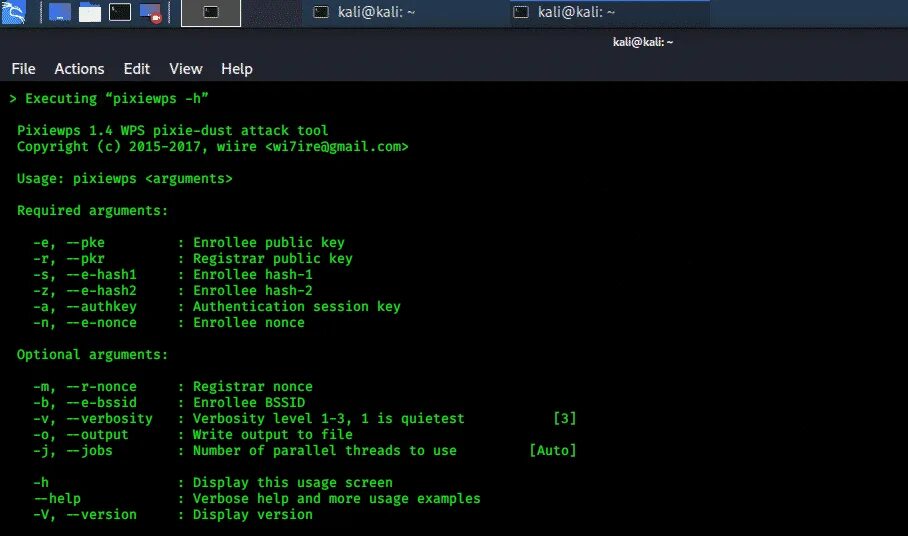Screen dimensions: 908x536
Task: Click the Enrollee hash-2 description
Action: click(252, 291)
